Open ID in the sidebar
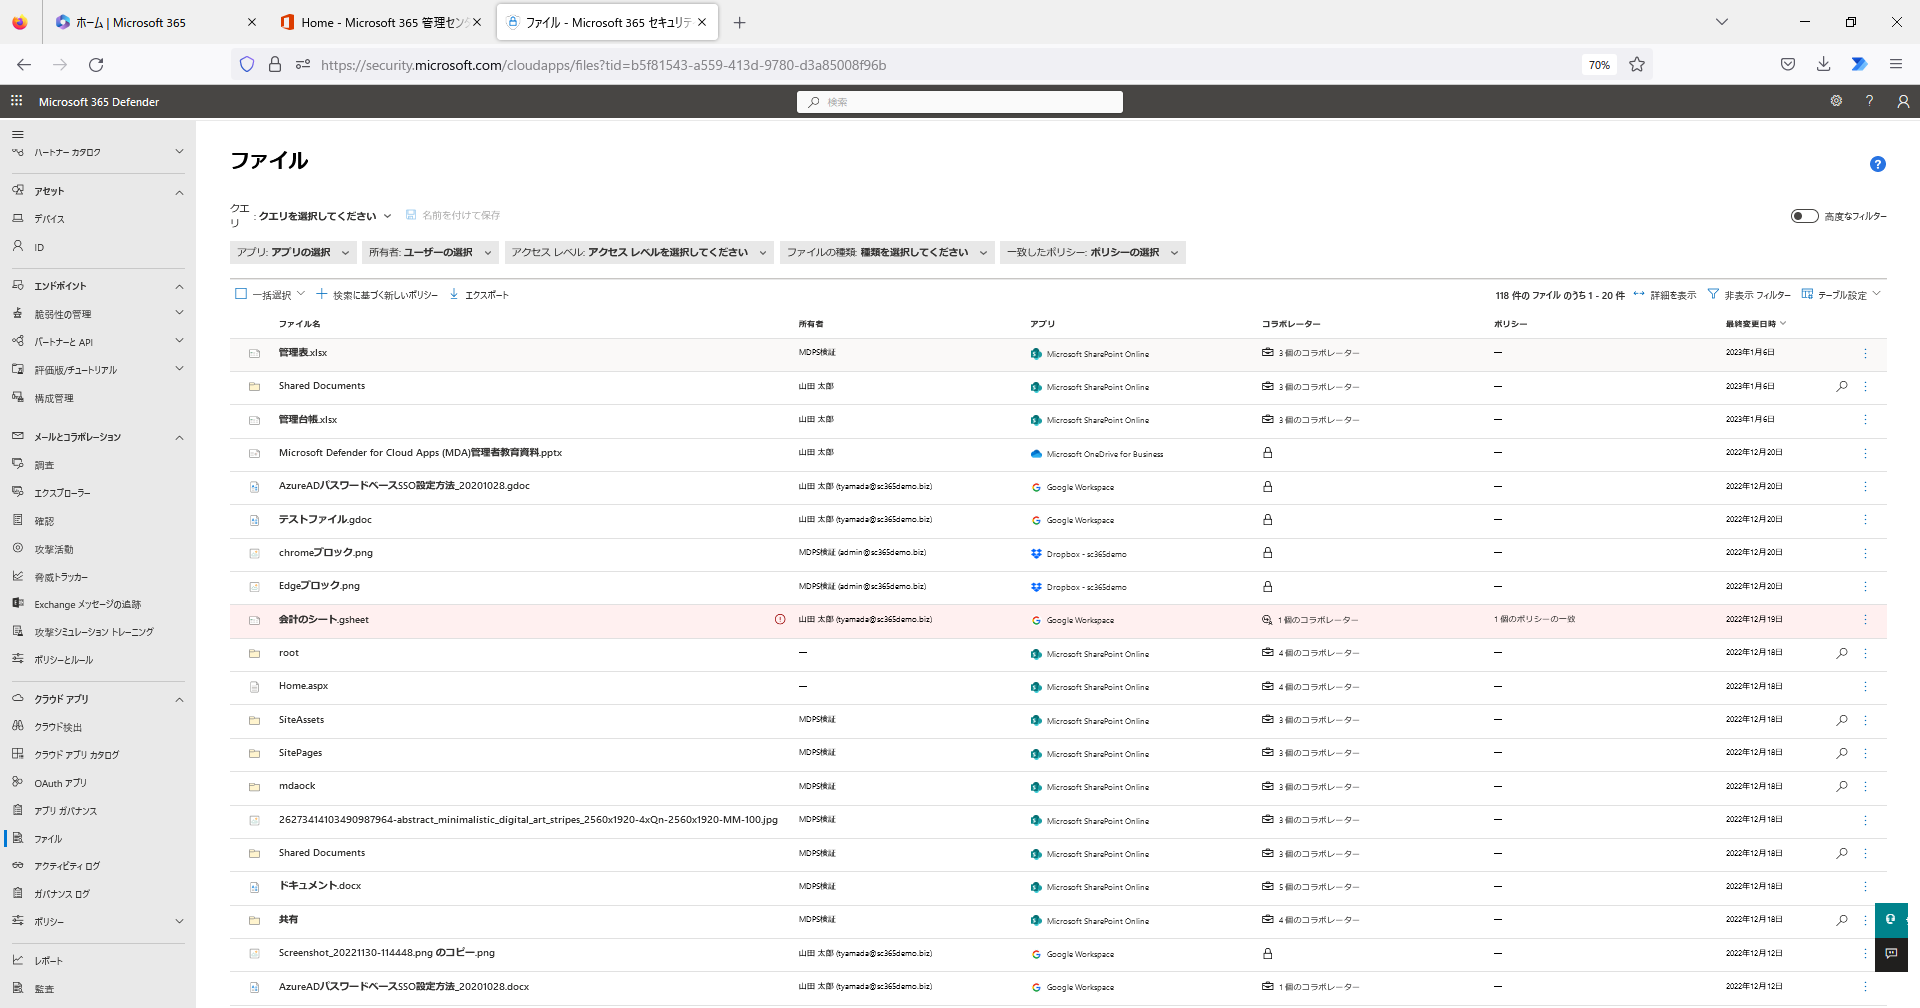Image resolution: width=1920 pixels, height=1008 pixels. coord(39,247)
